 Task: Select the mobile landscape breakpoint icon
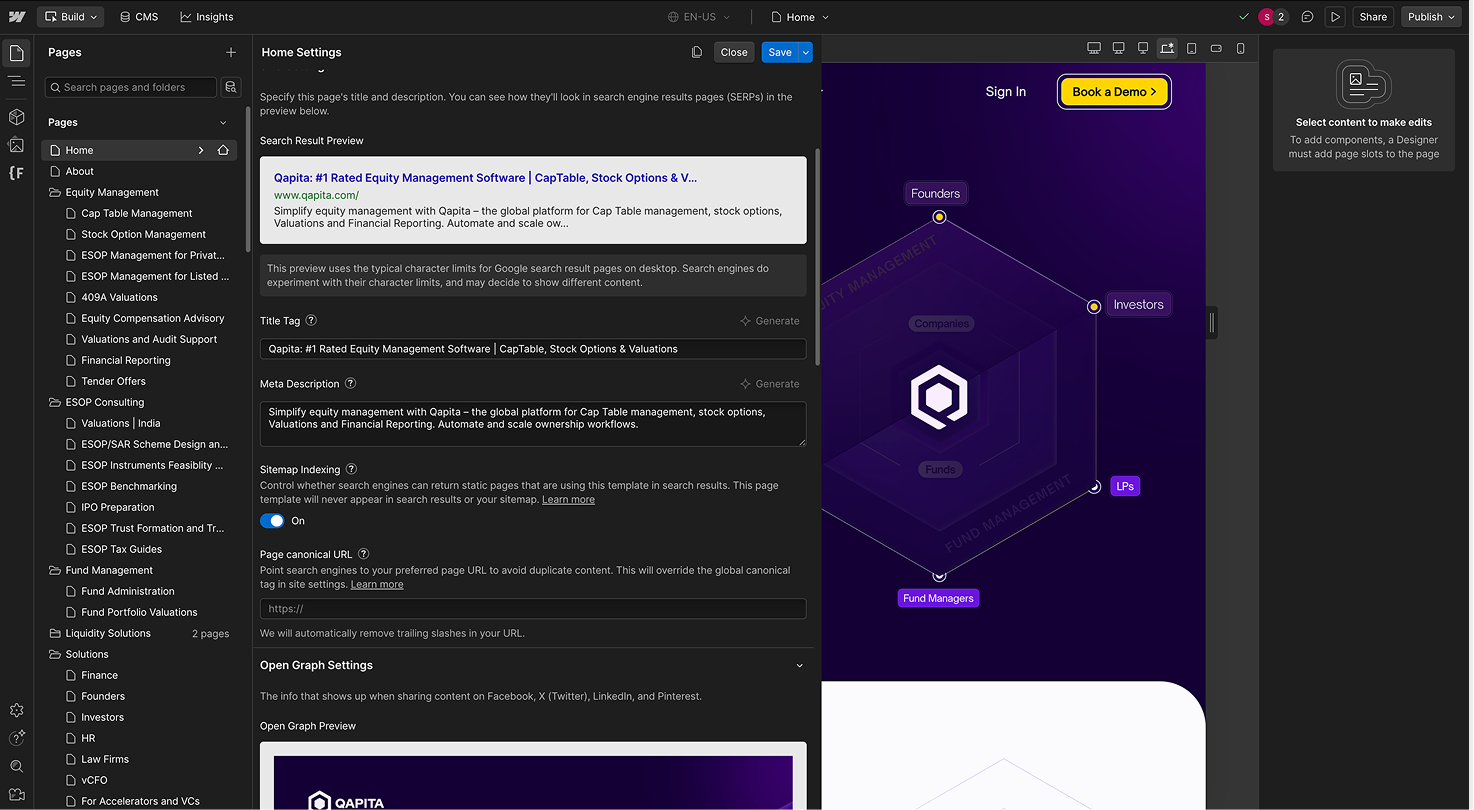[x=1216, y=48]
